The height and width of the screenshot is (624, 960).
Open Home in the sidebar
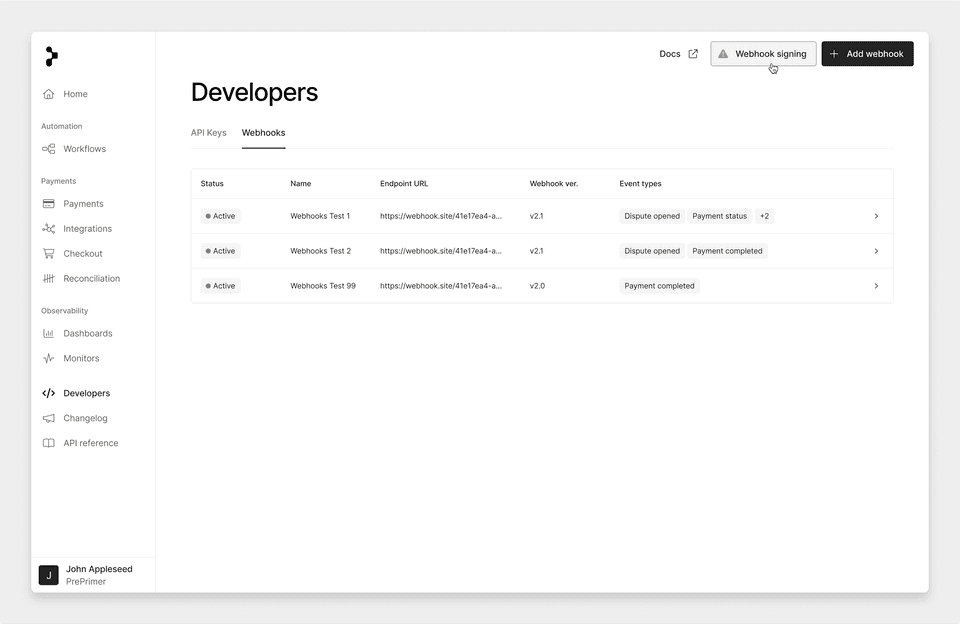click(75, 94)
